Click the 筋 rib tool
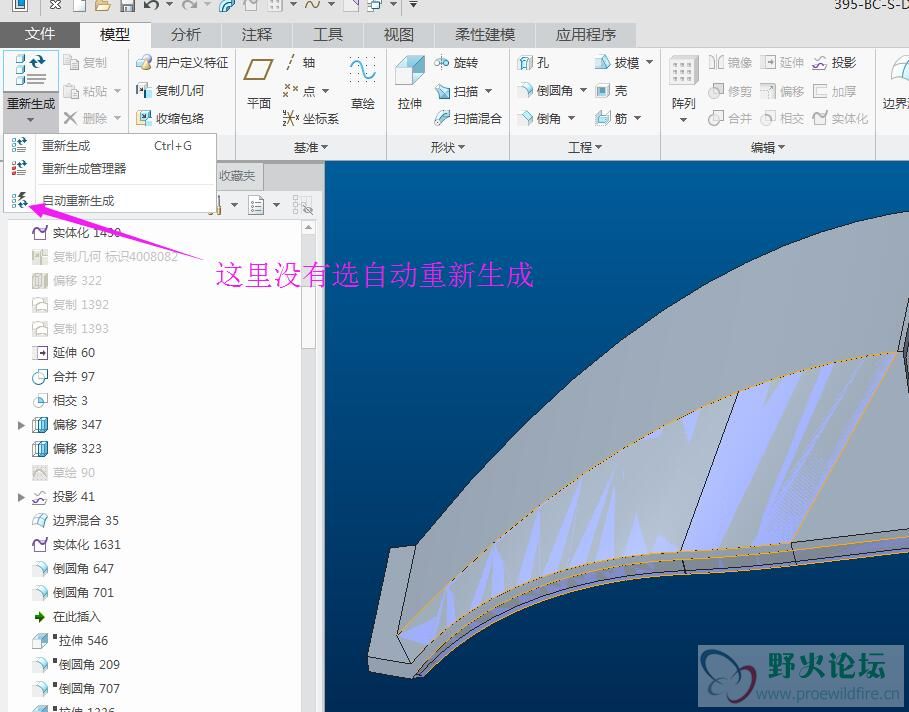 612,119
